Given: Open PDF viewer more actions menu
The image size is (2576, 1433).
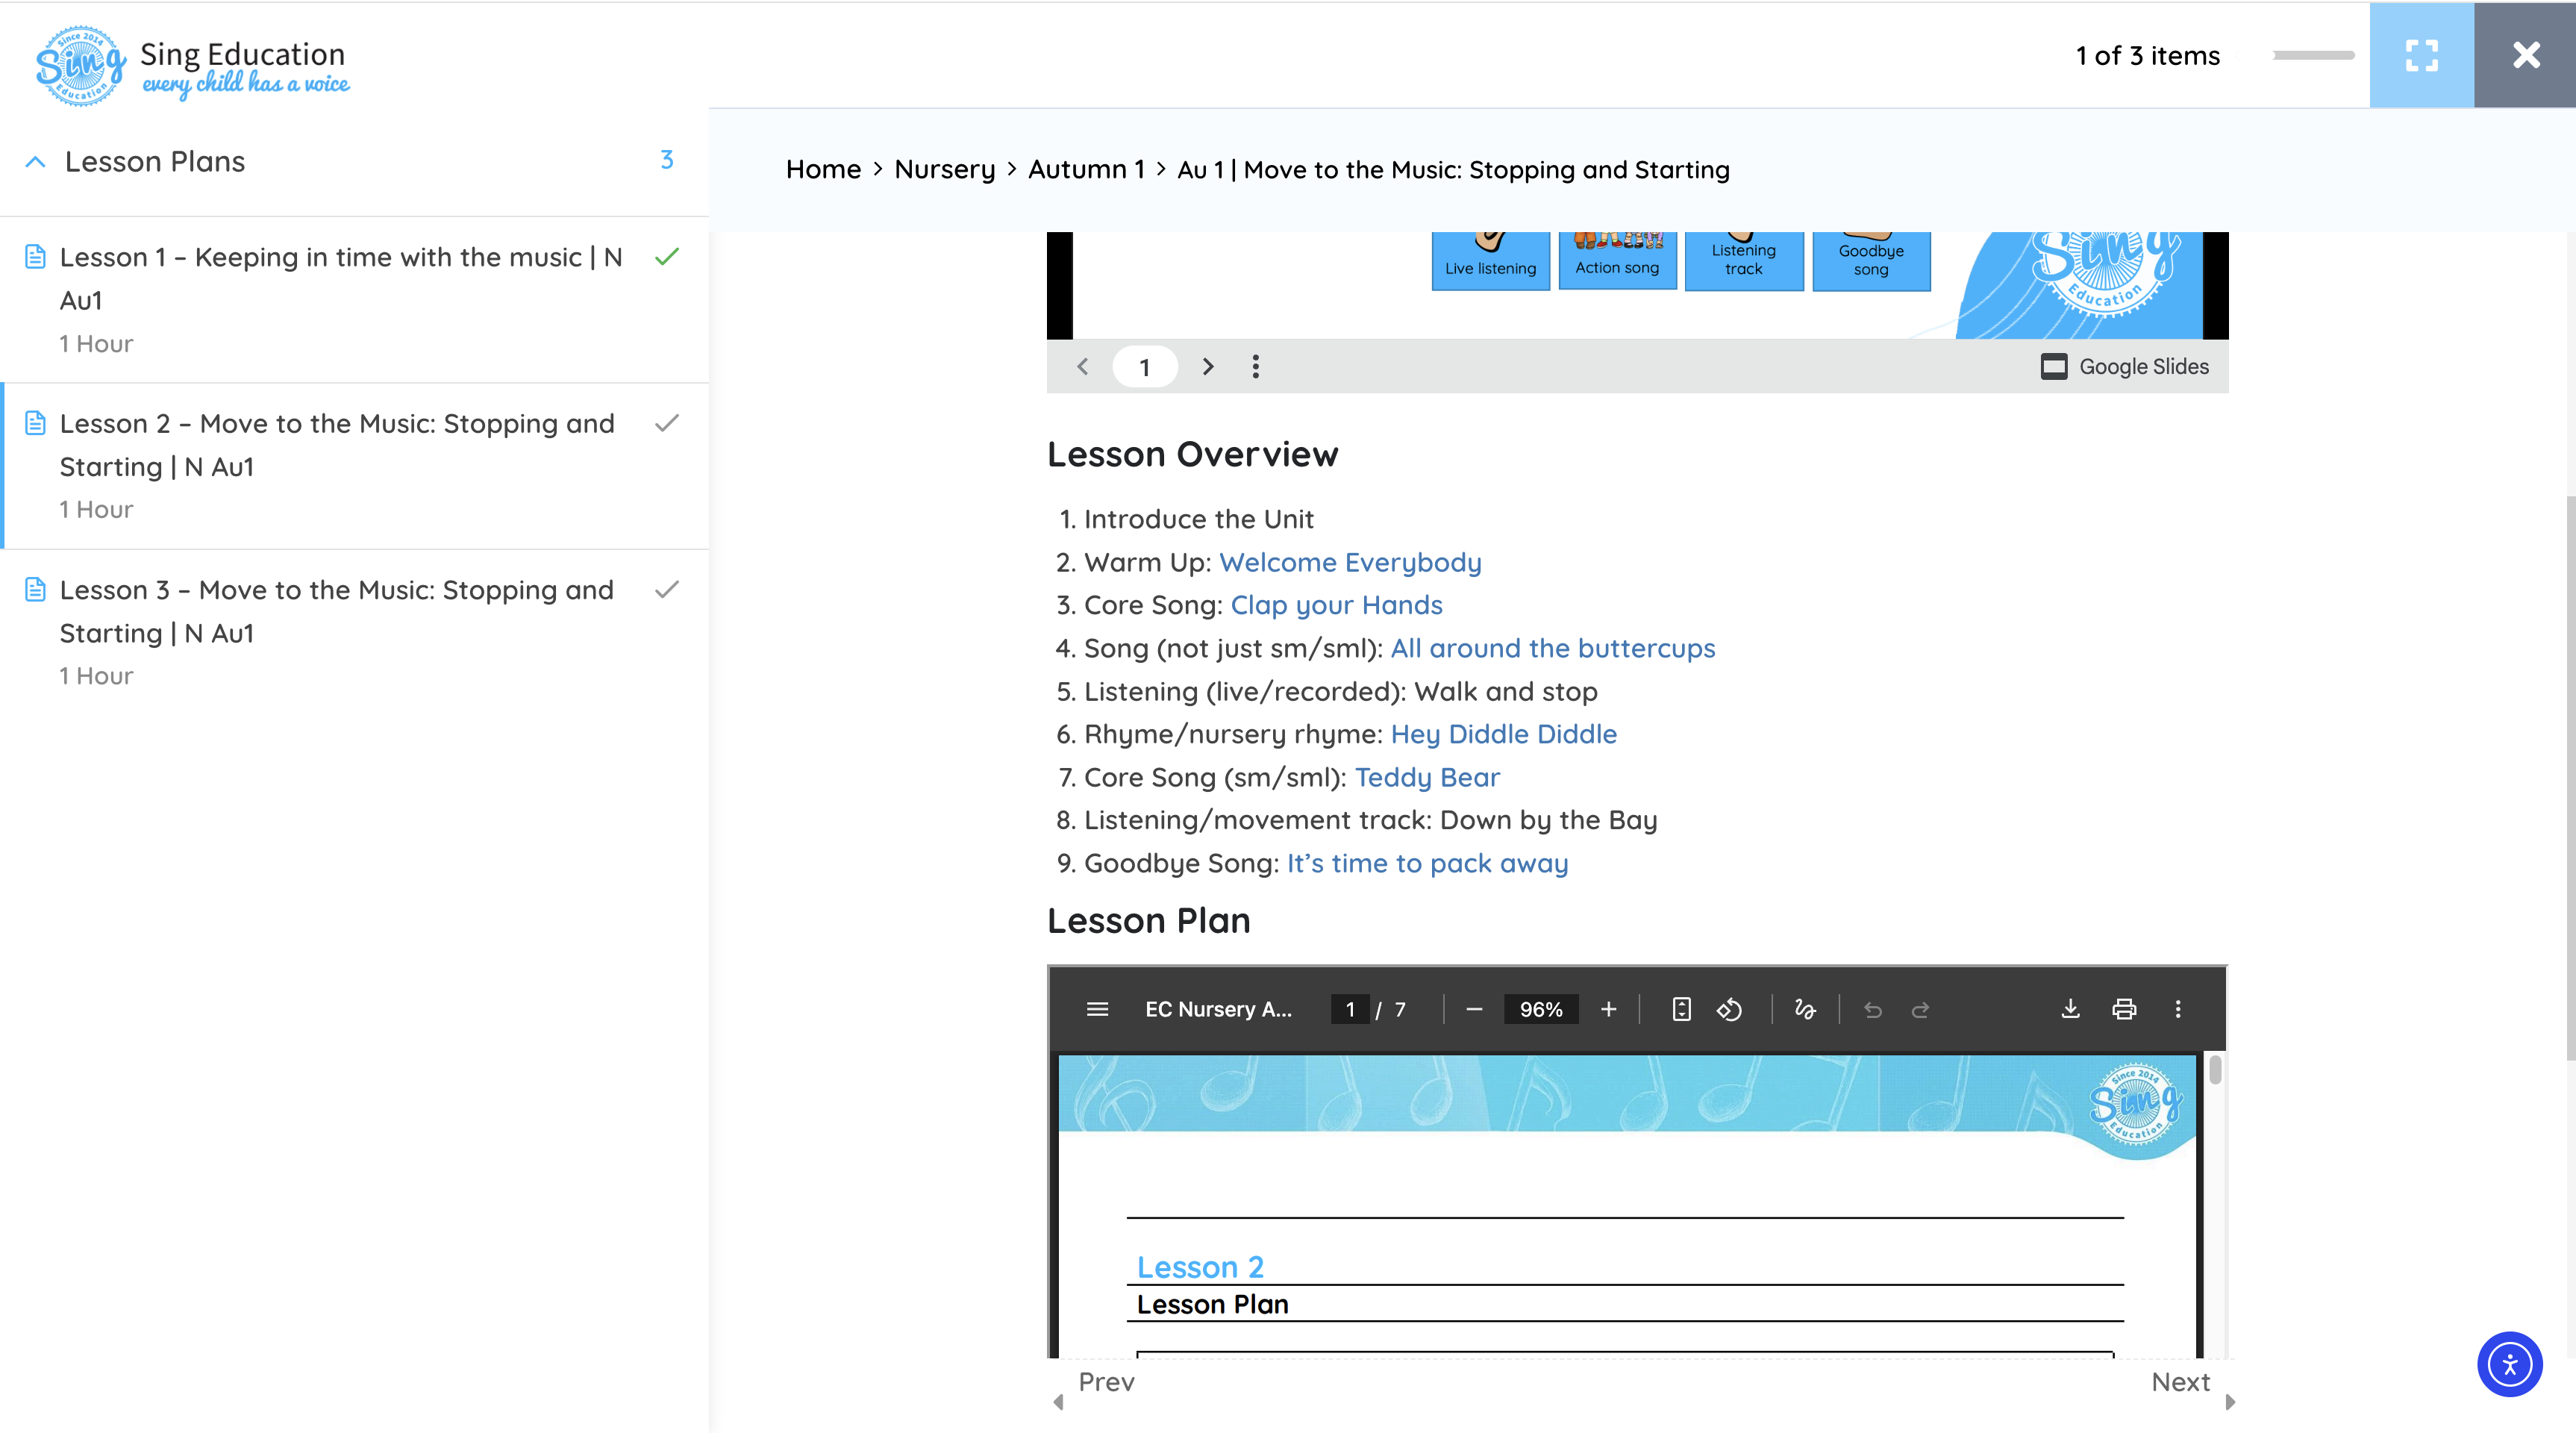Looking at the screenshot, I should coord(2178,1009).
